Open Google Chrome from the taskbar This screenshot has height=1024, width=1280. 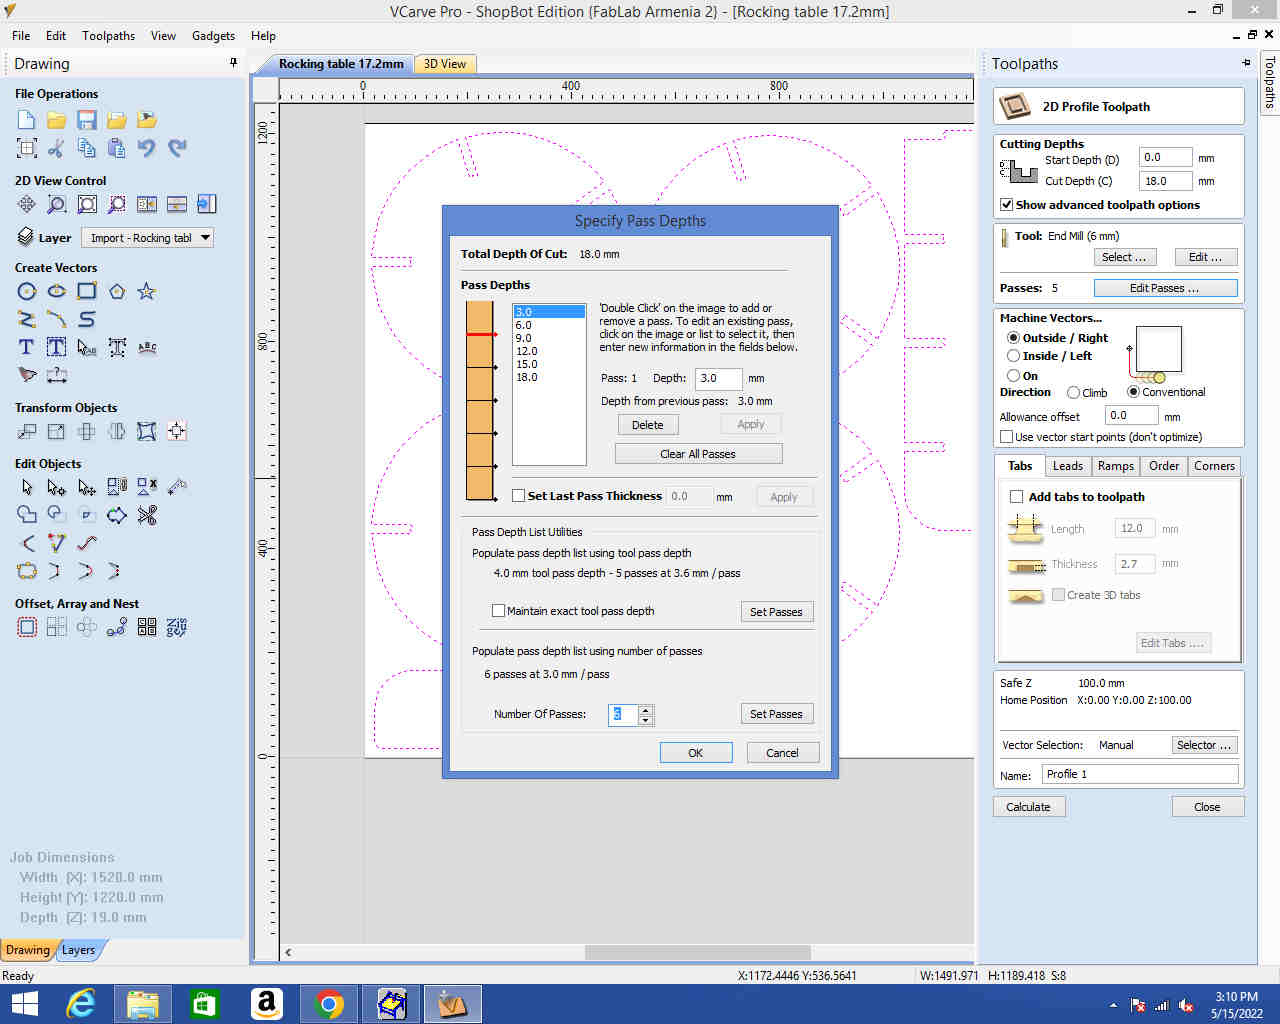329,1004
